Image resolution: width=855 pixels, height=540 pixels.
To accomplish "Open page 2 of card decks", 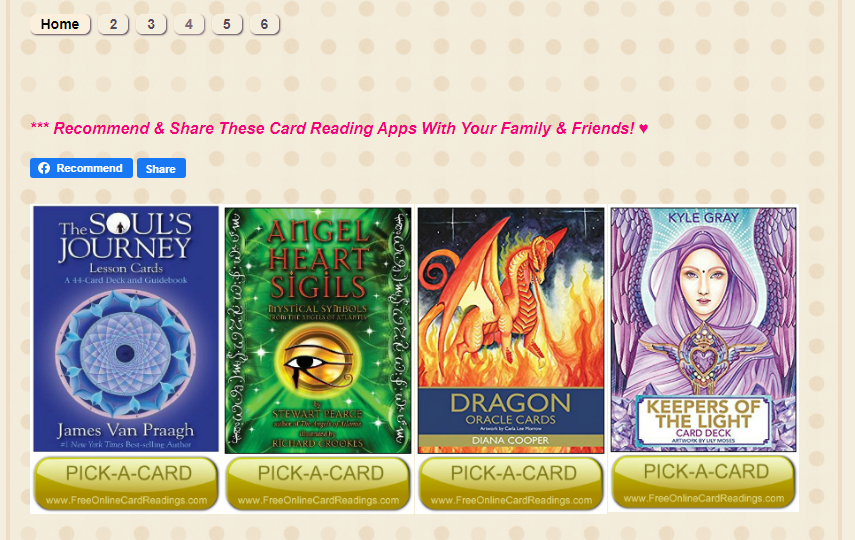I will pyautogui.click(x=113, y=25).
